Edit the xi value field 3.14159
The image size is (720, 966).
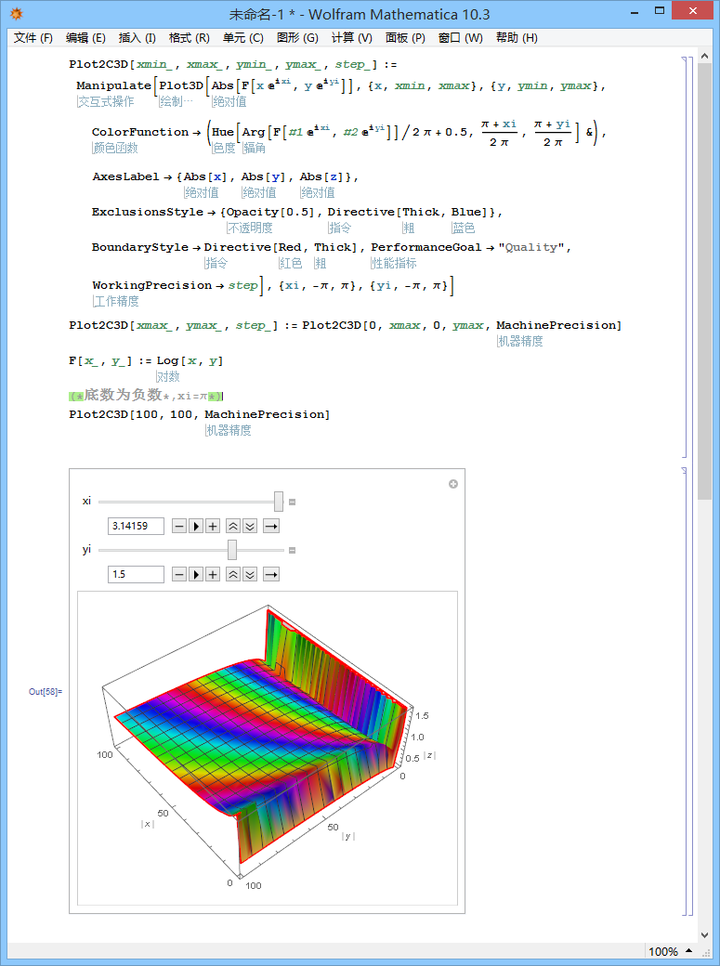[136, 526]
